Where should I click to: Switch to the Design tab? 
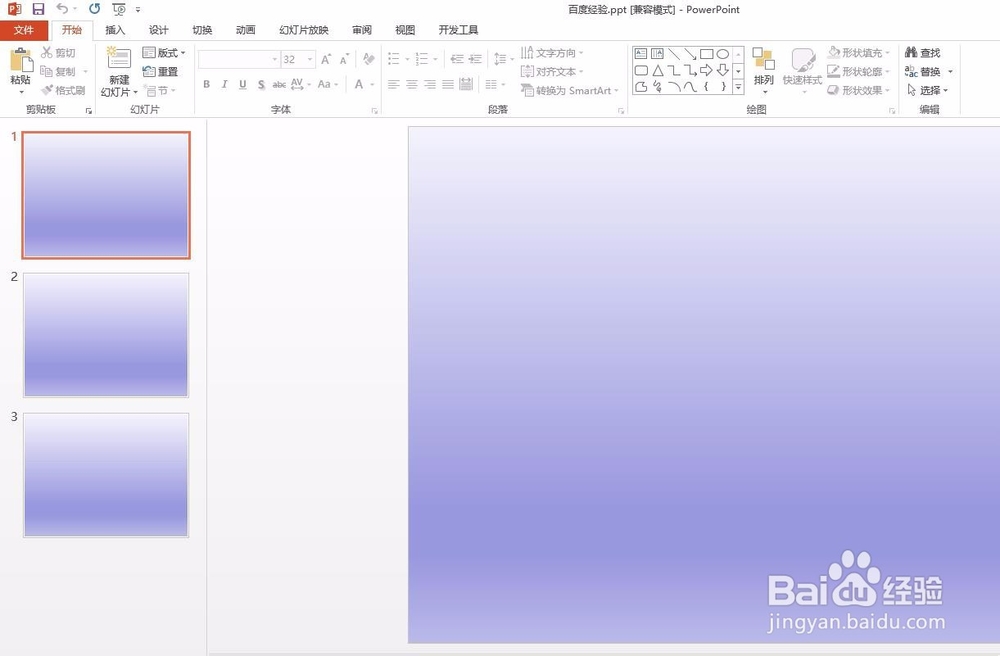(x=158, y=30)
